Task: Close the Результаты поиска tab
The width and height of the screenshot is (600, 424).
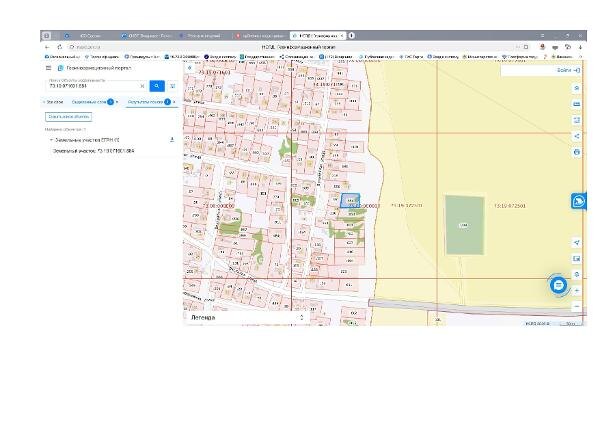Action: pyautogui.click(x=174, y=102)
